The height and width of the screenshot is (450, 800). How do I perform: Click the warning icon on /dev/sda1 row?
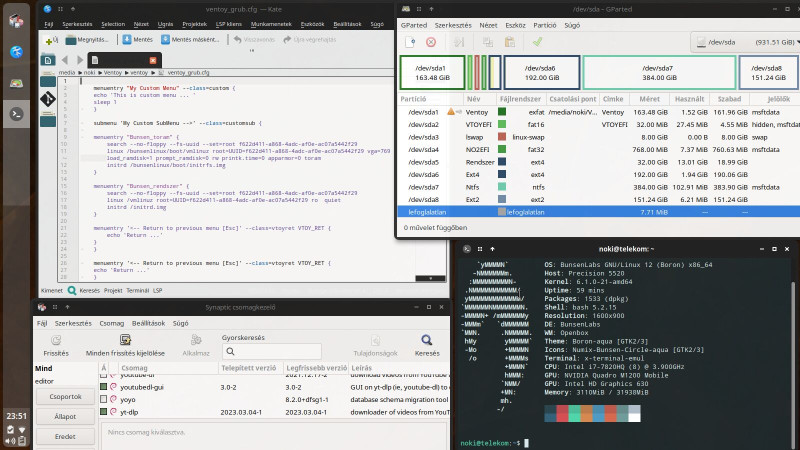click(451, 112)
